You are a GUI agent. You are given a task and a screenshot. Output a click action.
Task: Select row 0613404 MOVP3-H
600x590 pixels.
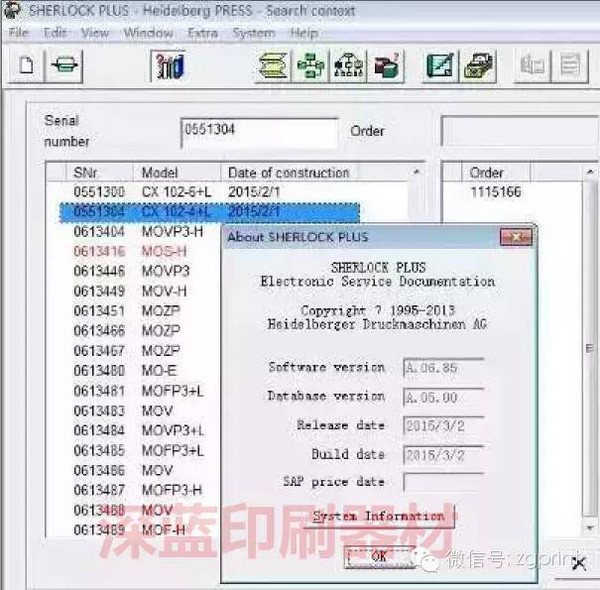(138, 231)
